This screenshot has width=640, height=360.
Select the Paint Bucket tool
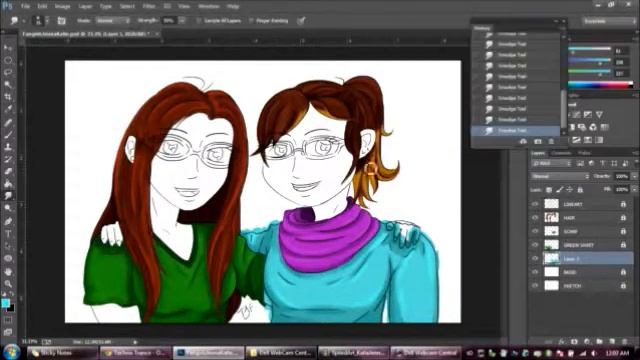[8, 184]
